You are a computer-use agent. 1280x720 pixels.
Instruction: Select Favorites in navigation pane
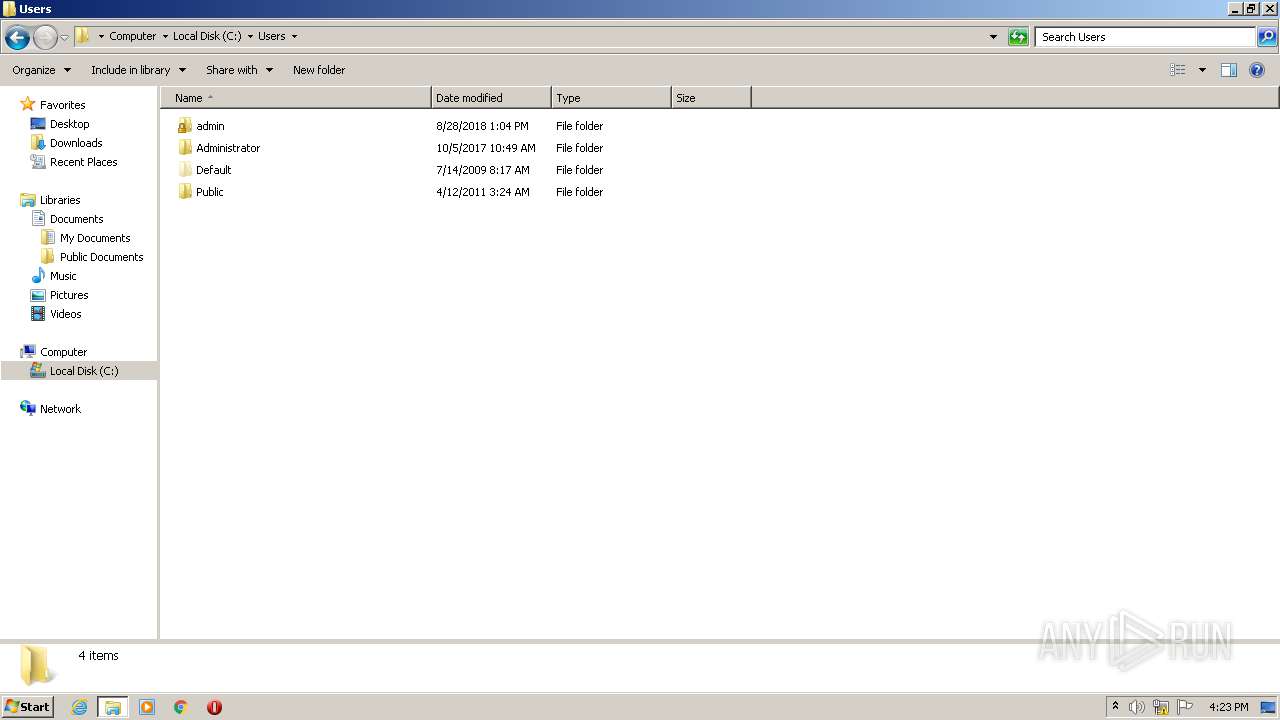(62, 105)
